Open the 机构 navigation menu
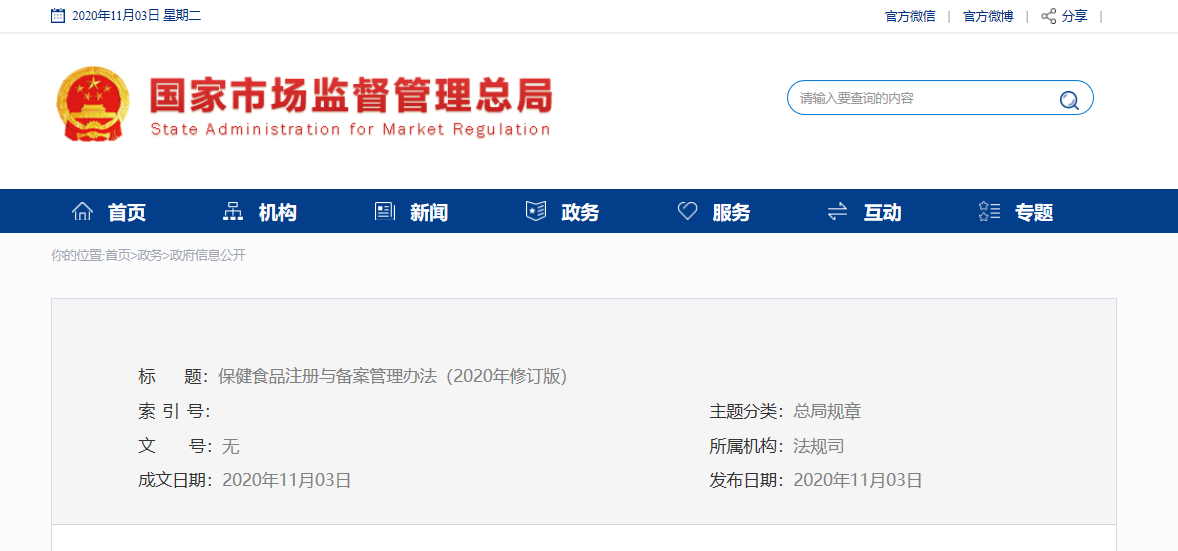1178x551 pixels. [x=278, y=213]
